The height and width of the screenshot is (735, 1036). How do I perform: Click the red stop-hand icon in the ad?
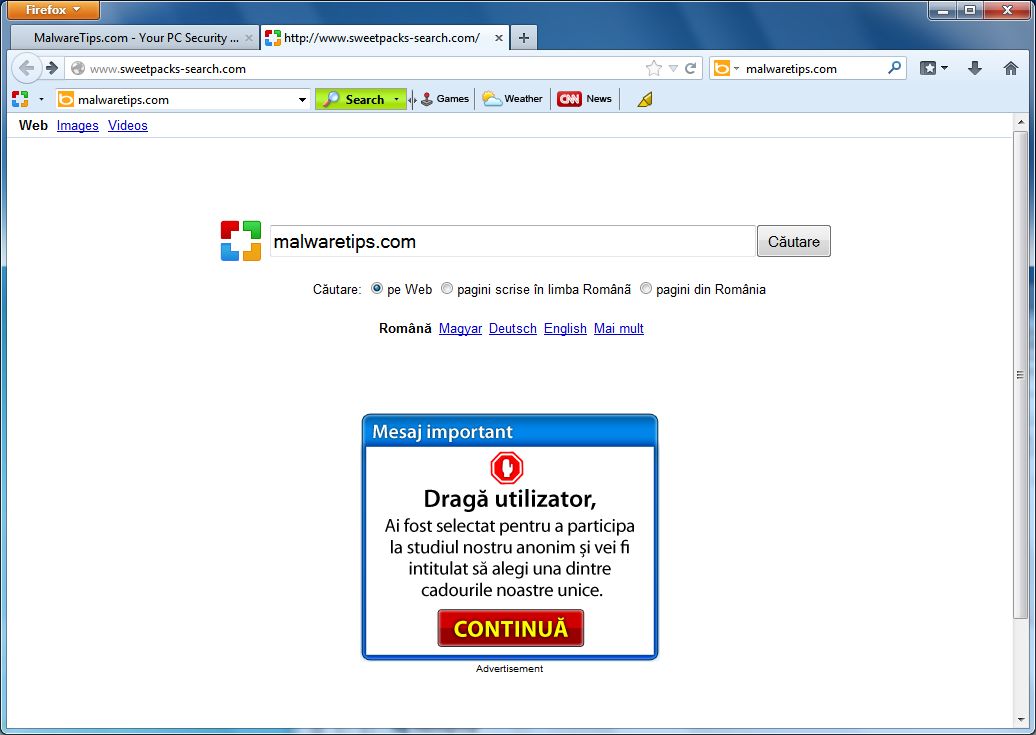(507, 468)
